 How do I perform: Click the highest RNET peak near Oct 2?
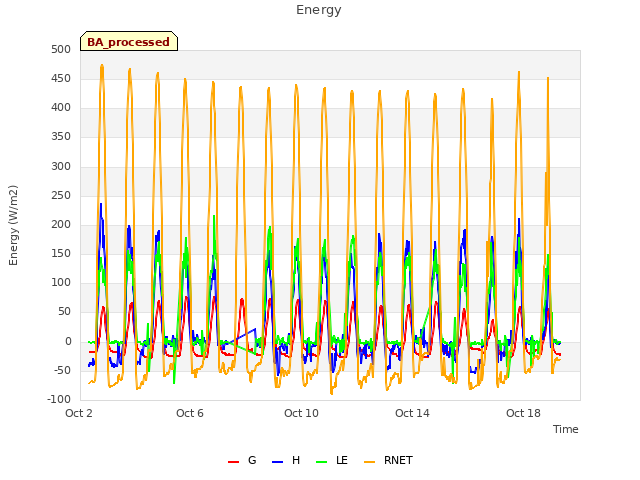tap(102, 65)
